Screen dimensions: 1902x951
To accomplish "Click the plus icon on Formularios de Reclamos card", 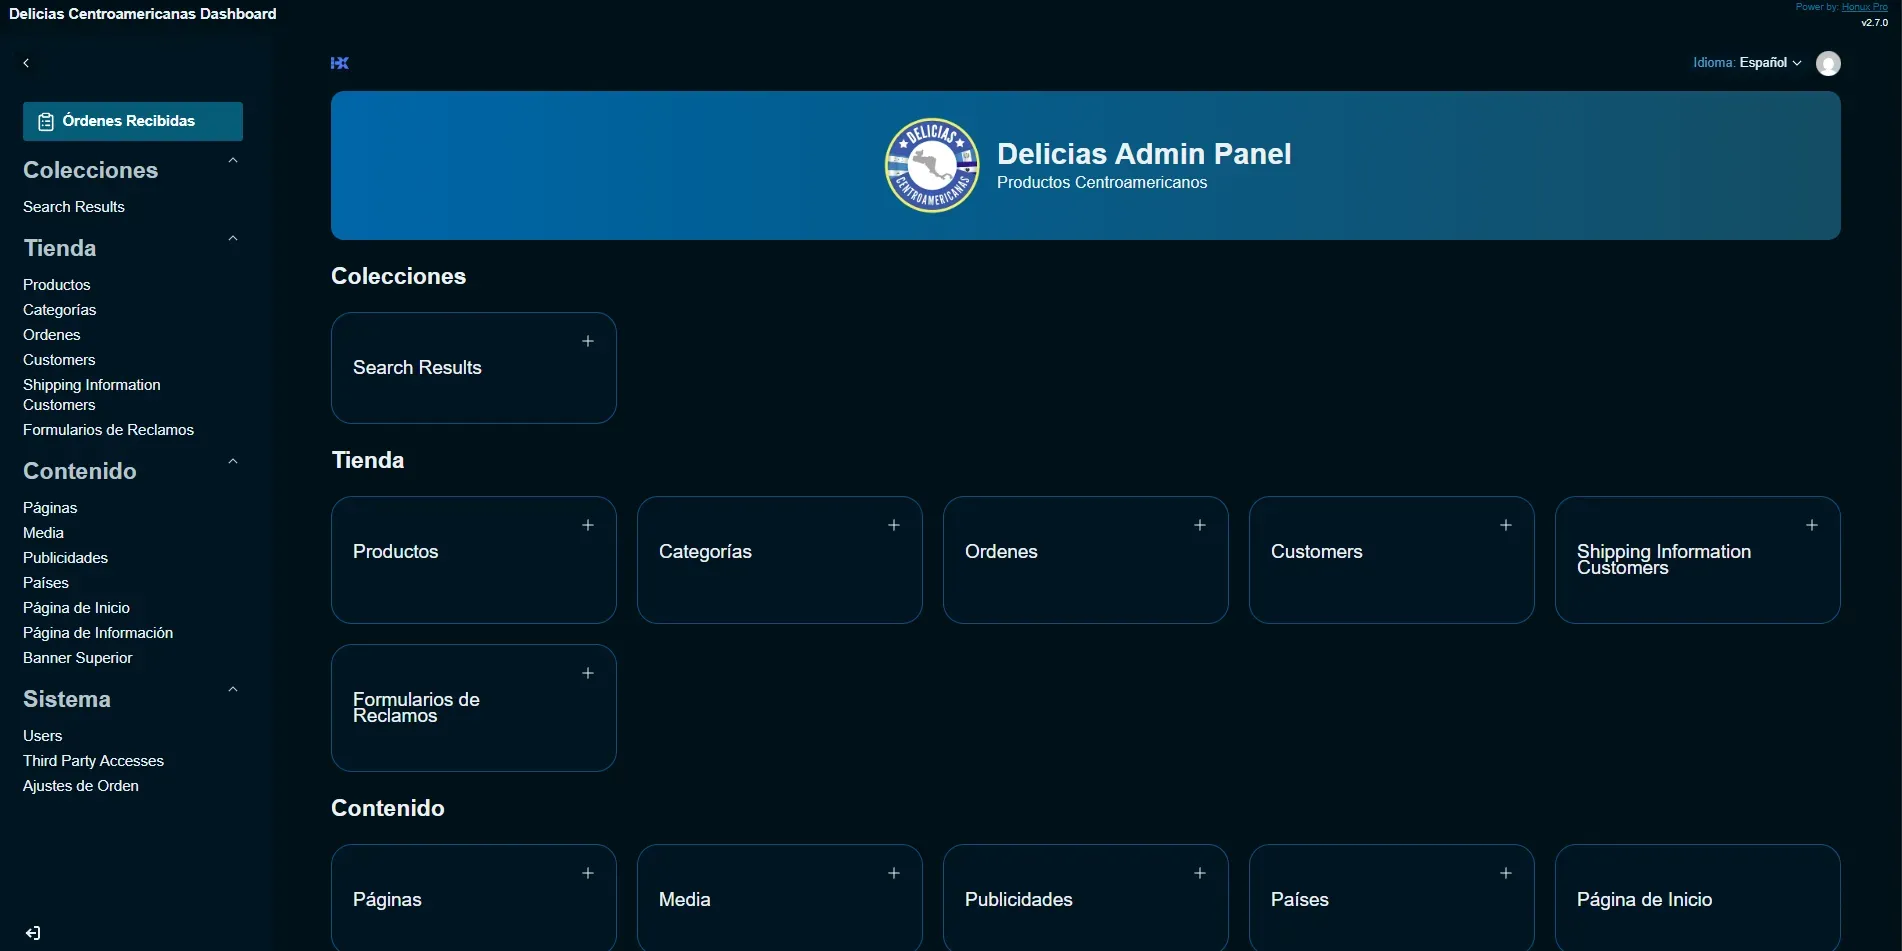I will [588, 673].
